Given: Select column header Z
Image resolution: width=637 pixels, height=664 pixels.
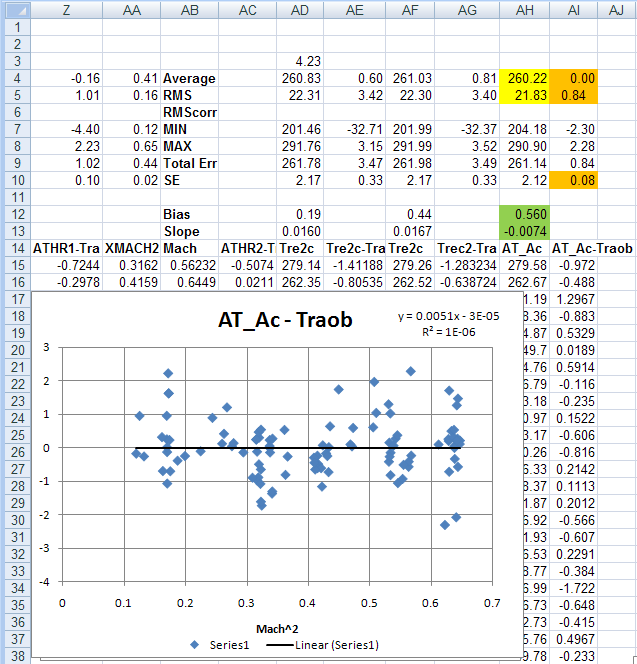Looking at the screenshot, I should pyautogui.click(x=66, y=9).
